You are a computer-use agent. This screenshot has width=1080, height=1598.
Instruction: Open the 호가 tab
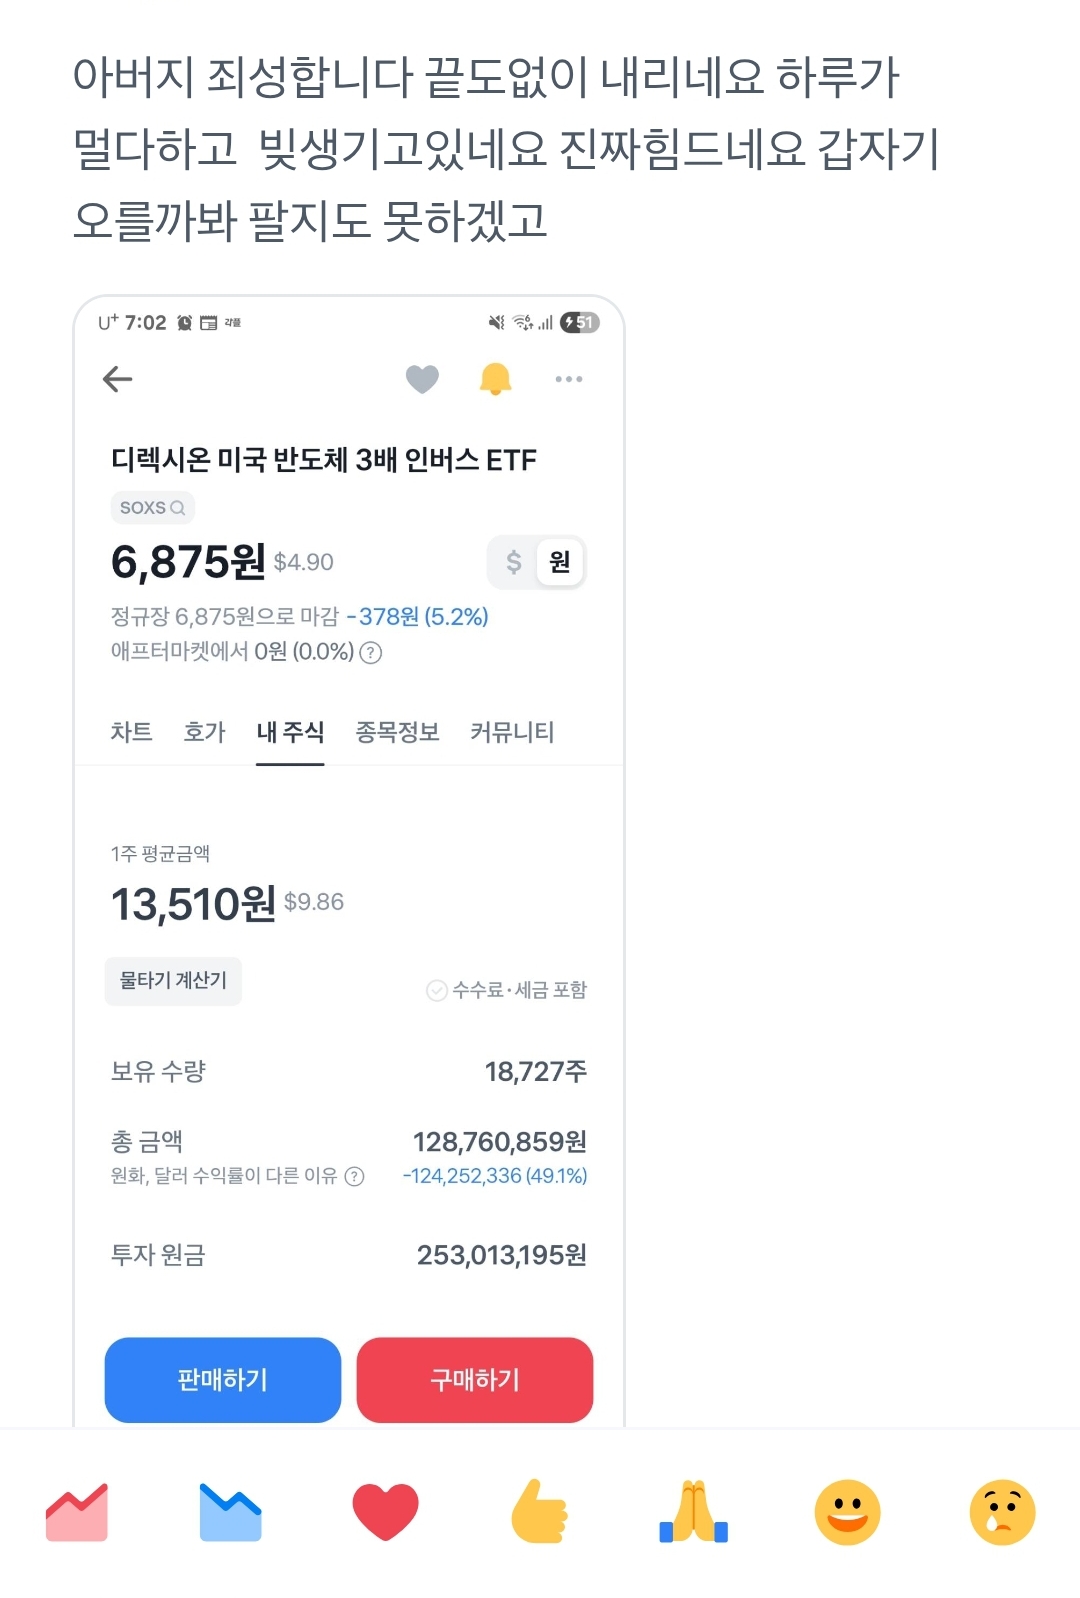204,732
